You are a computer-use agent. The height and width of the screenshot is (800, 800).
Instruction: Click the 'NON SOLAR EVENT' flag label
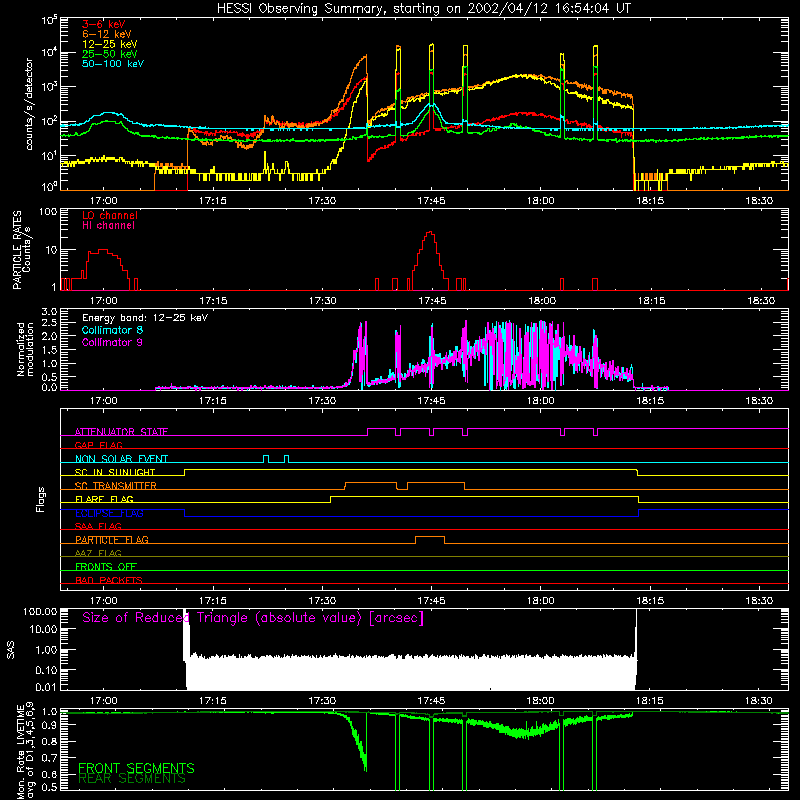pyautogui.click(x=121, y=459)
